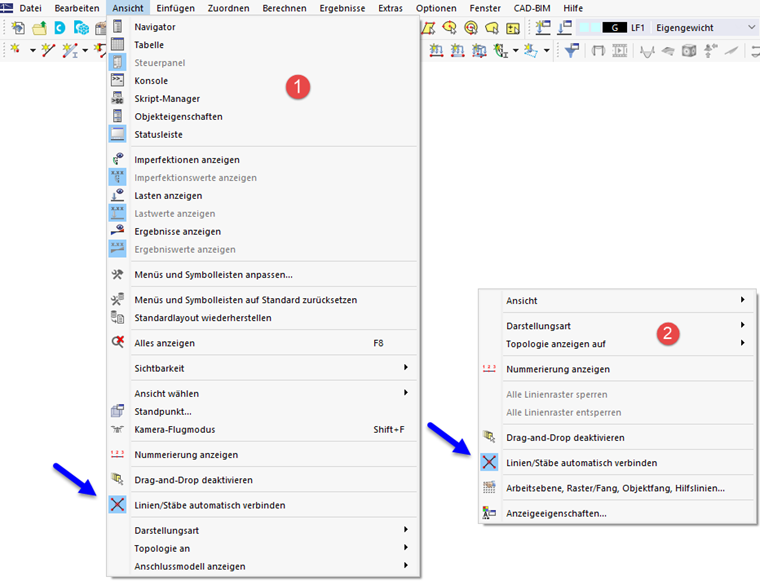760x581 pixels.
Task: Click the new line tool icon
Action: click(x=48, y=50)
